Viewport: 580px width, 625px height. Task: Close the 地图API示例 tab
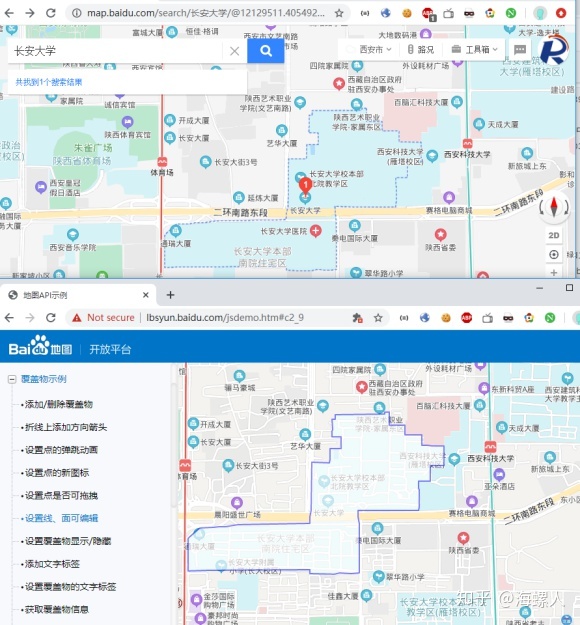145,295
